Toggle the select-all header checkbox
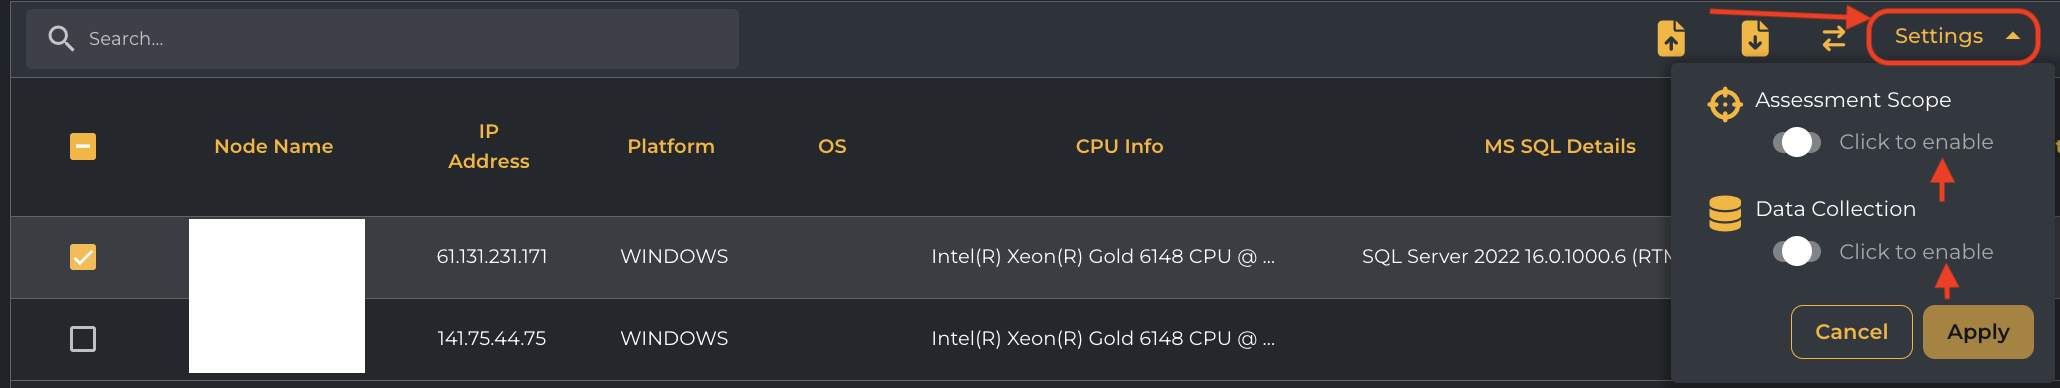The width and height of the screenshot is (2060, 388). point(83,147)
